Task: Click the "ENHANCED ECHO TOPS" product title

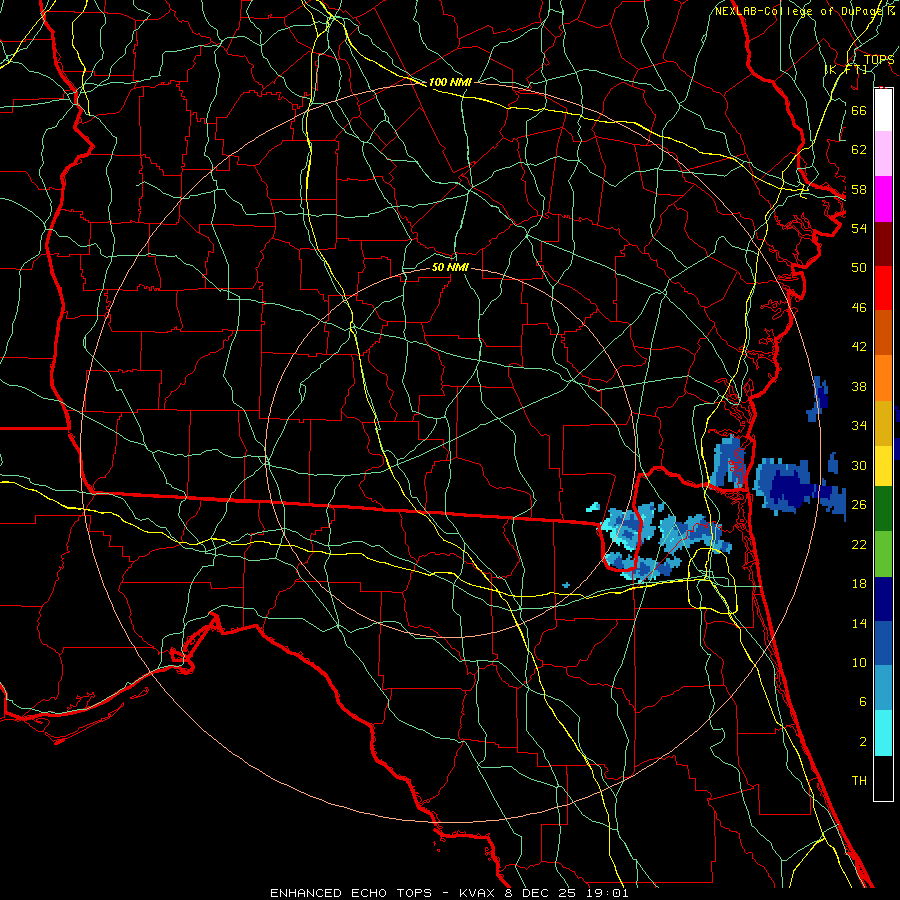Action: coord(351,893)
